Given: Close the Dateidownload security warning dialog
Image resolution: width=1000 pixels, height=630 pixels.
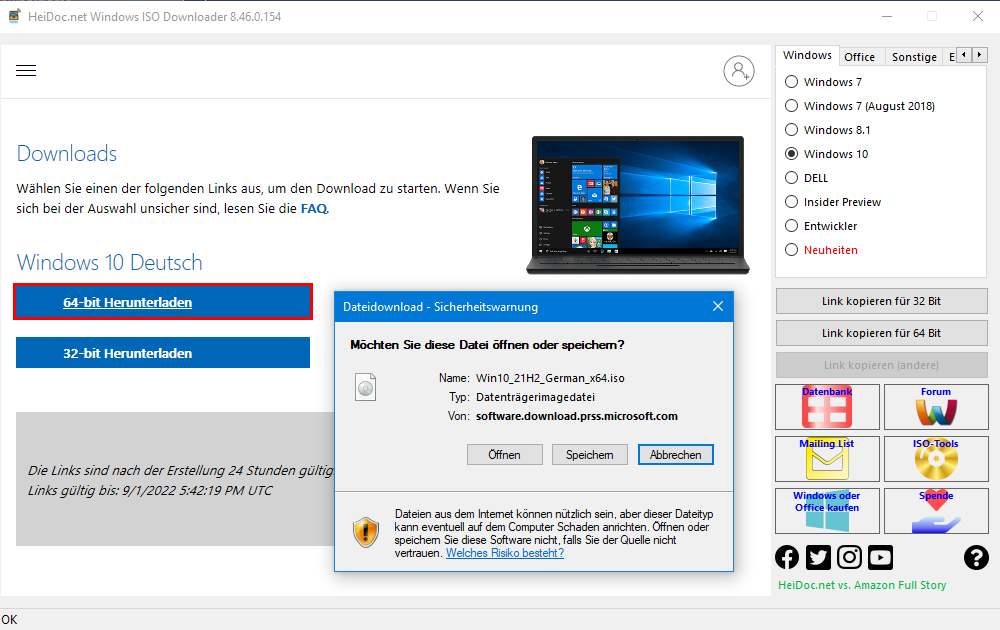Looking at the screenshot, I should (x=717, y=307).
